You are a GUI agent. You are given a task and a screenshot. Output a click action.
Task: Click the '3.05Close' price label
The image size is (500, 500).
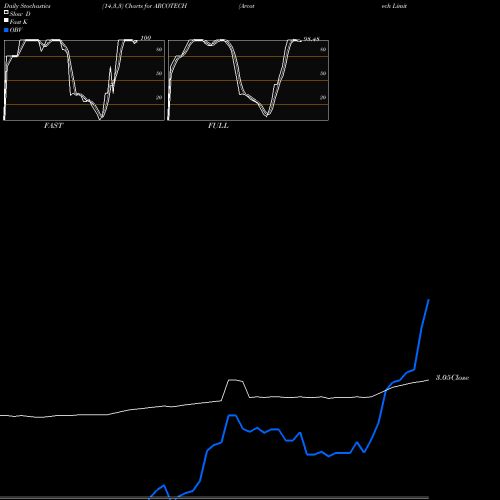pyautogui.click(x=452, y=378)
